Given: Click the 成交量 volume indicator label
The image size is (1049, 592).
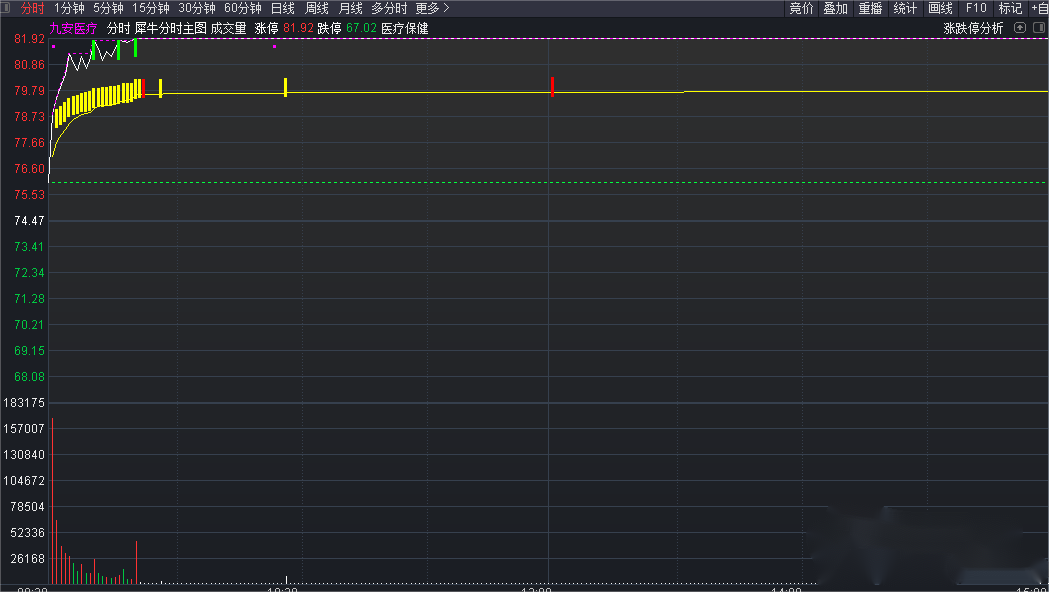Looking at the screenshot, I should point(228,28).
